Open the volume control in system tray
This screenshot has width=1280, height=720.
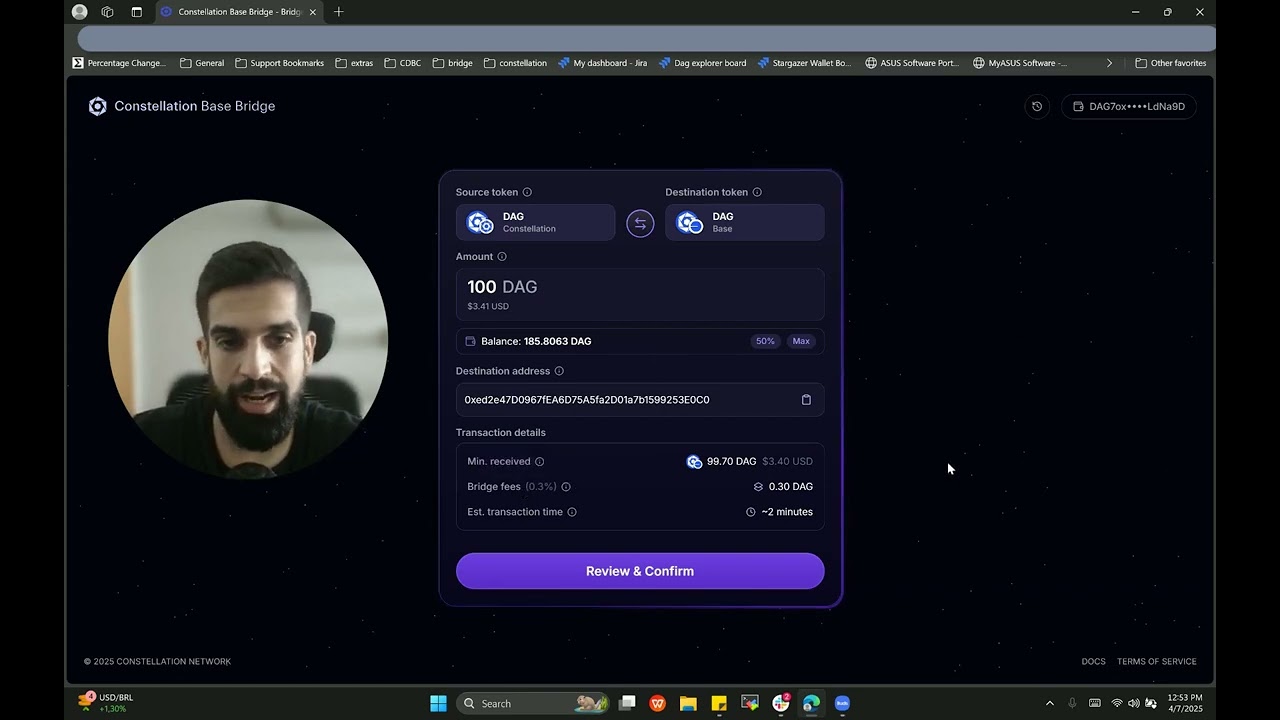click(1133, 703)
